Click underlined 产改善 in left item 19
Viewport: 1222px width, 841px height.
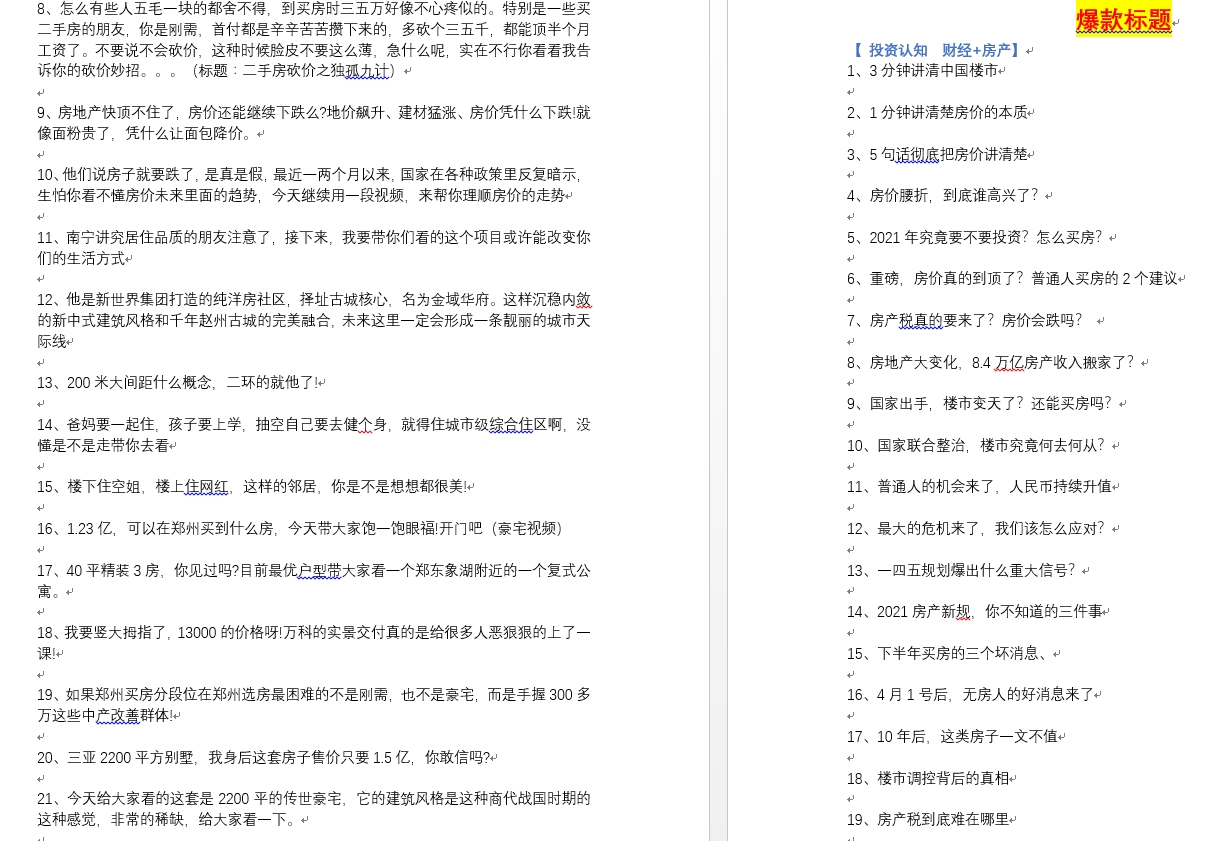[x=118, y=716]
